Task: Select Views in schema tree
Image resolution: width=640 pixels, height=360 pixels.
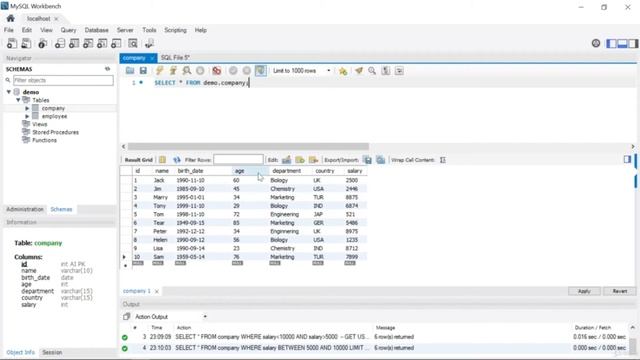Action: pyautogui.click(x=40, y=124)
